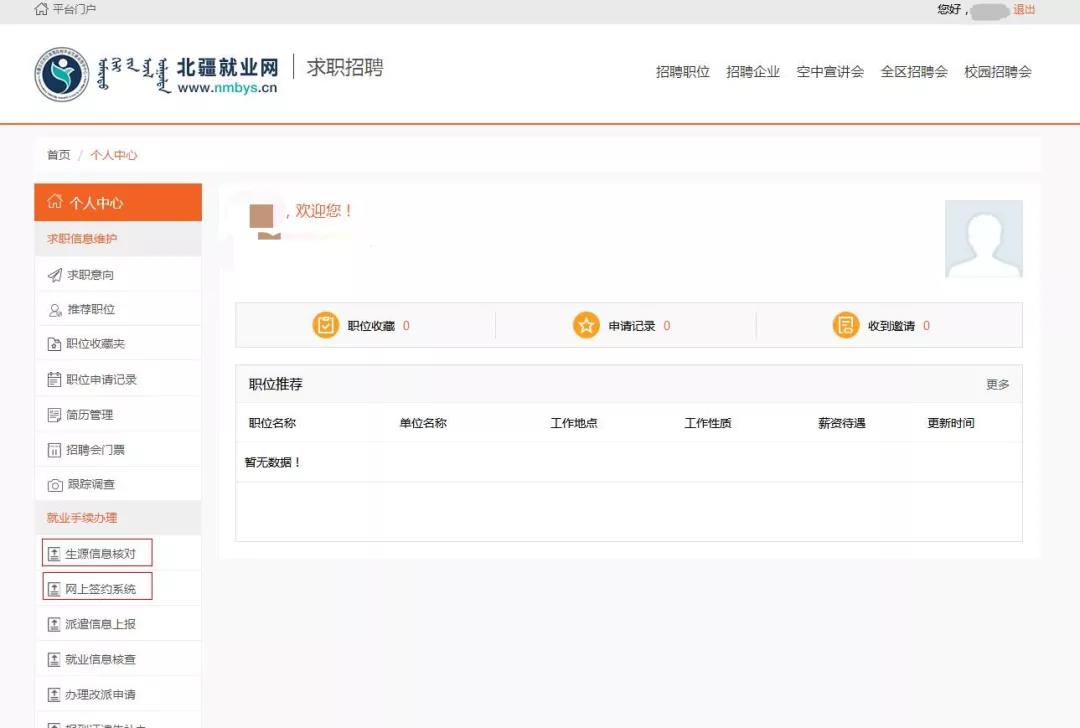Click 退出 to log out
Screen dimensions: 1080x728
1024,10
